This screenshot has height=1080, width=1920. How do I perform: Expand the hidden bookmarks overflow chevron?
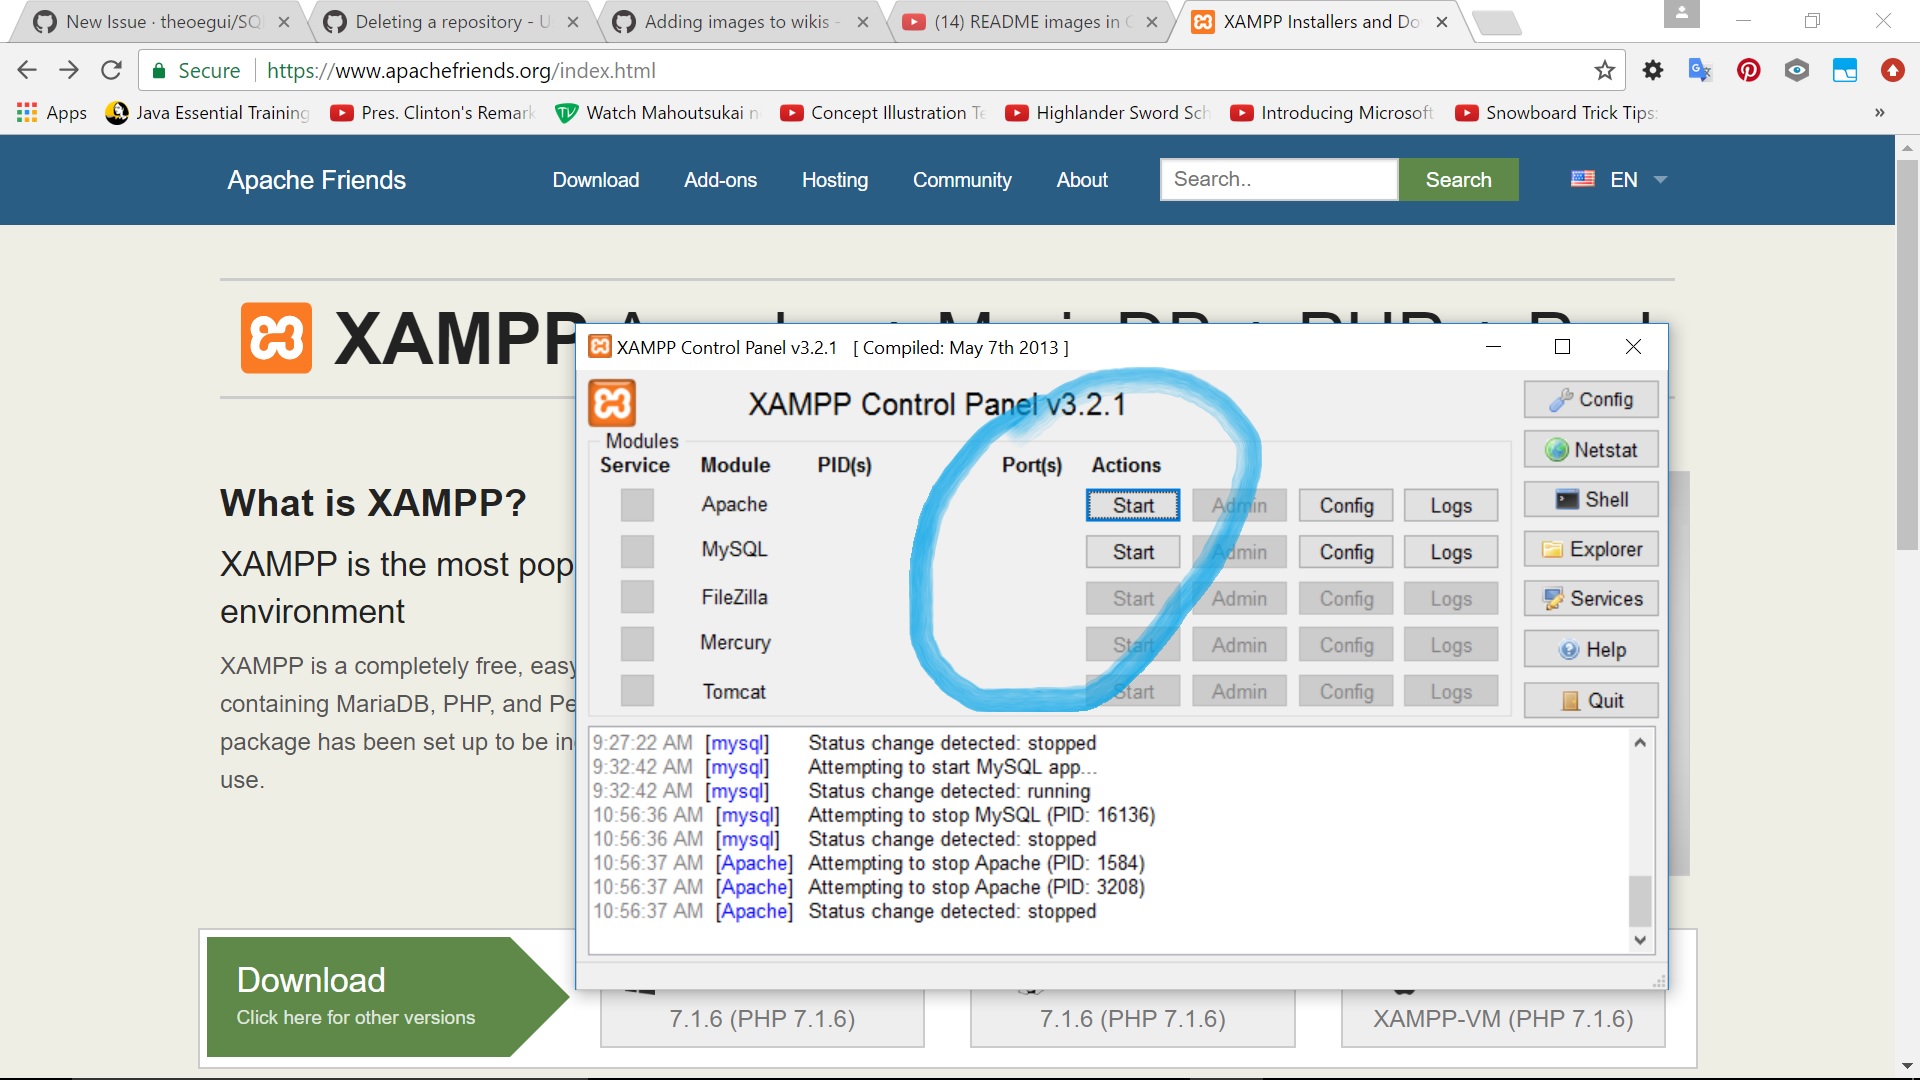[x=1879, y=113]
